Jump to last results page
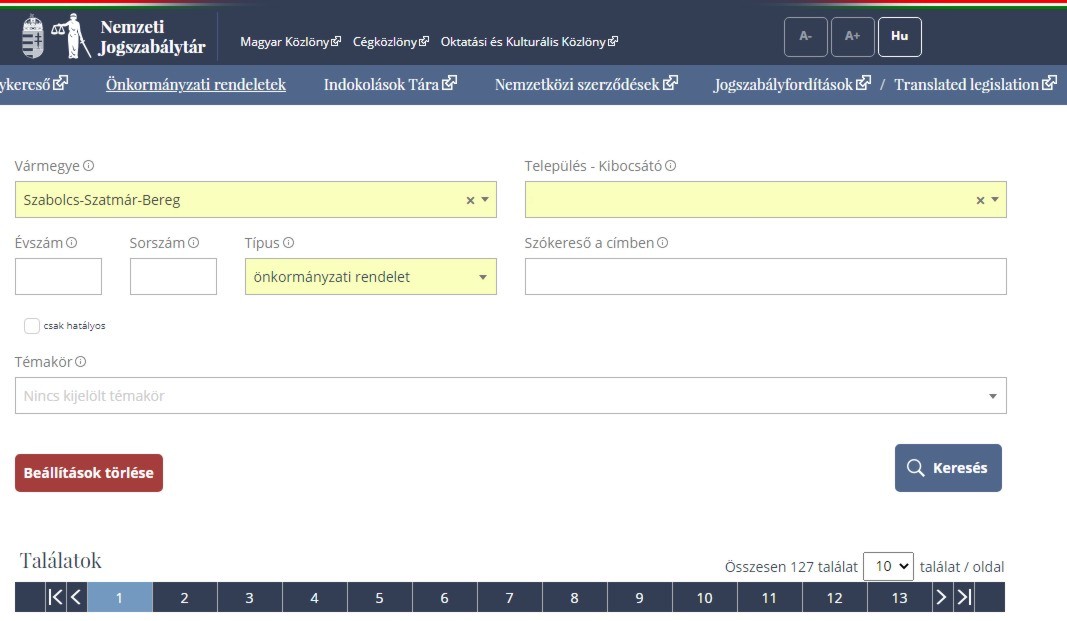This screenshot has width=1067, height=621. point(964,597)
